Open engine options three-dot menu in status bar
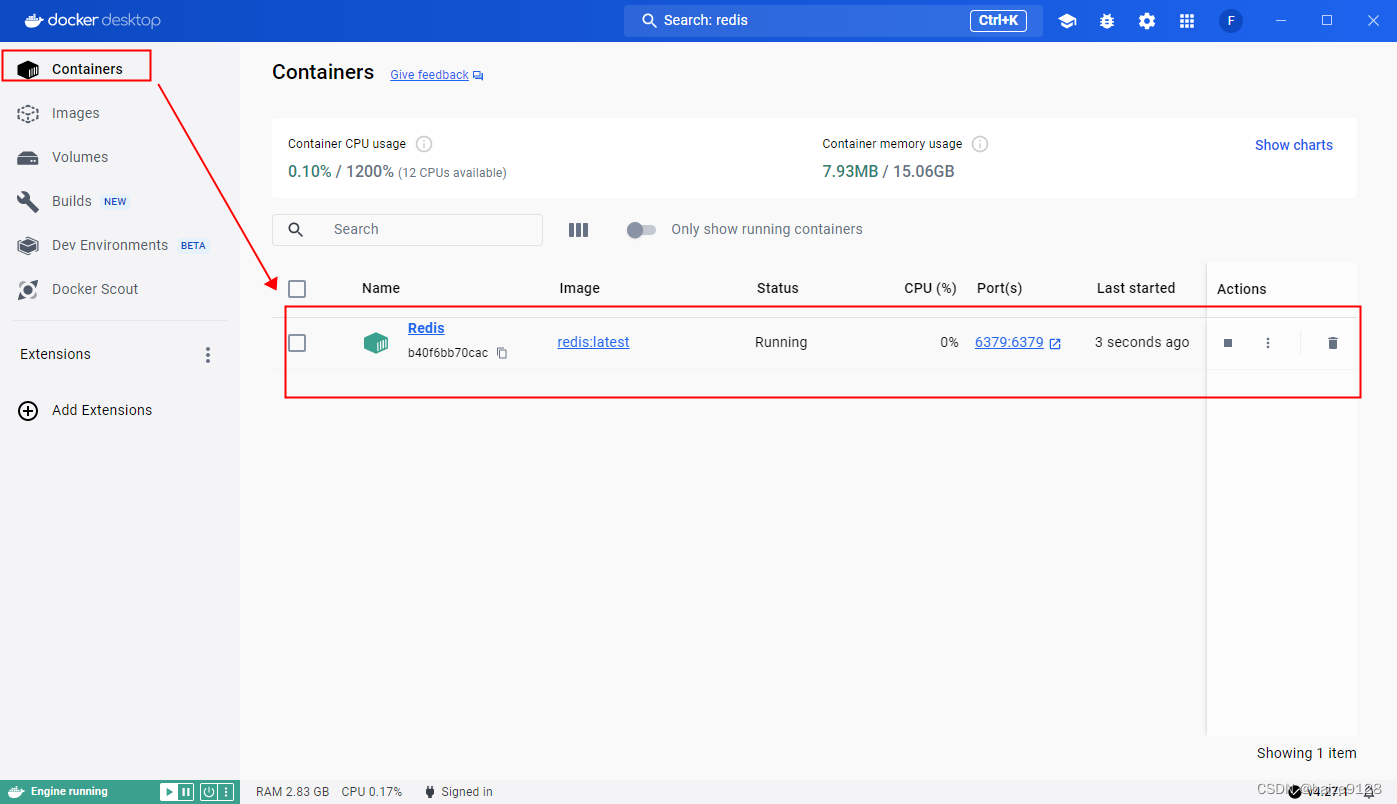1397x804 pixels. 227,792
